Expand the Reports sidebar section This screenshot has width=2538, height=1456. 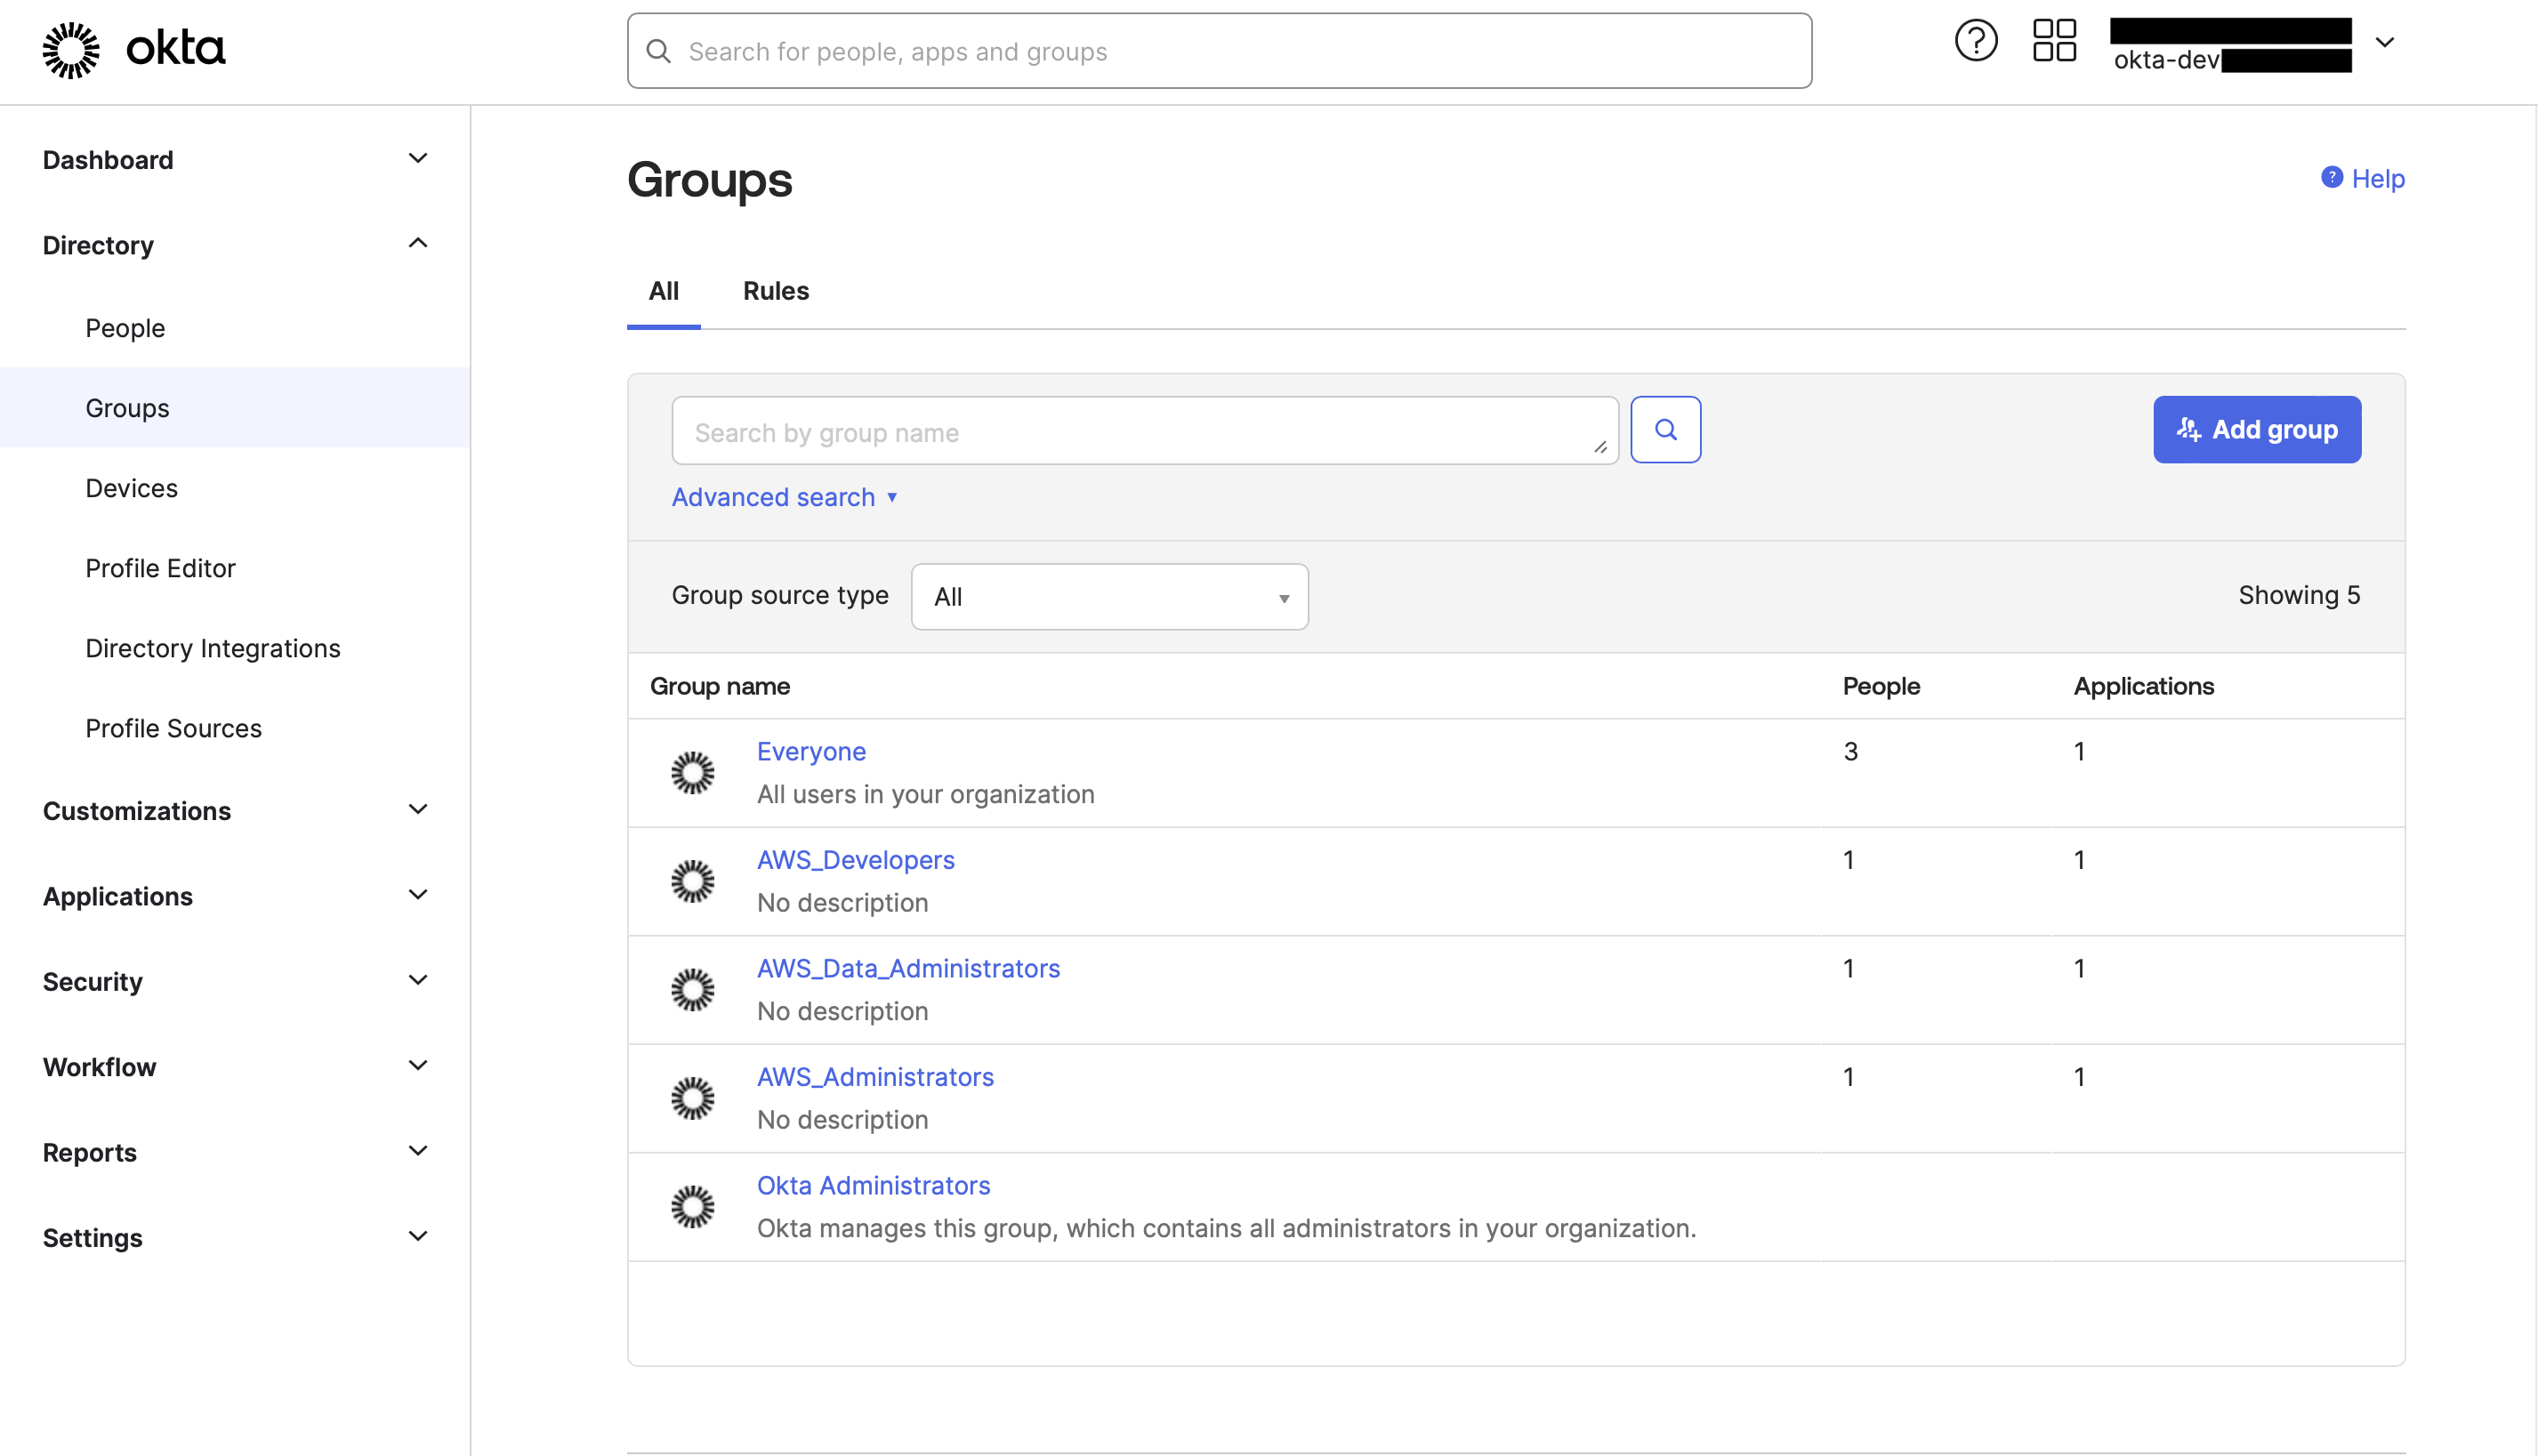[235, 1152]
